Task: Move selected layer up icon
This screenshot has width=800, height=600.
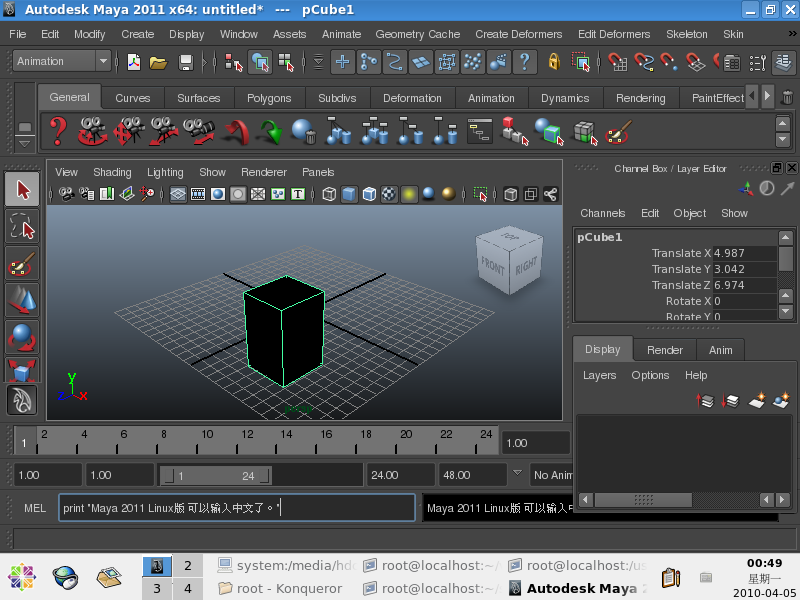Action: (705, 401)
